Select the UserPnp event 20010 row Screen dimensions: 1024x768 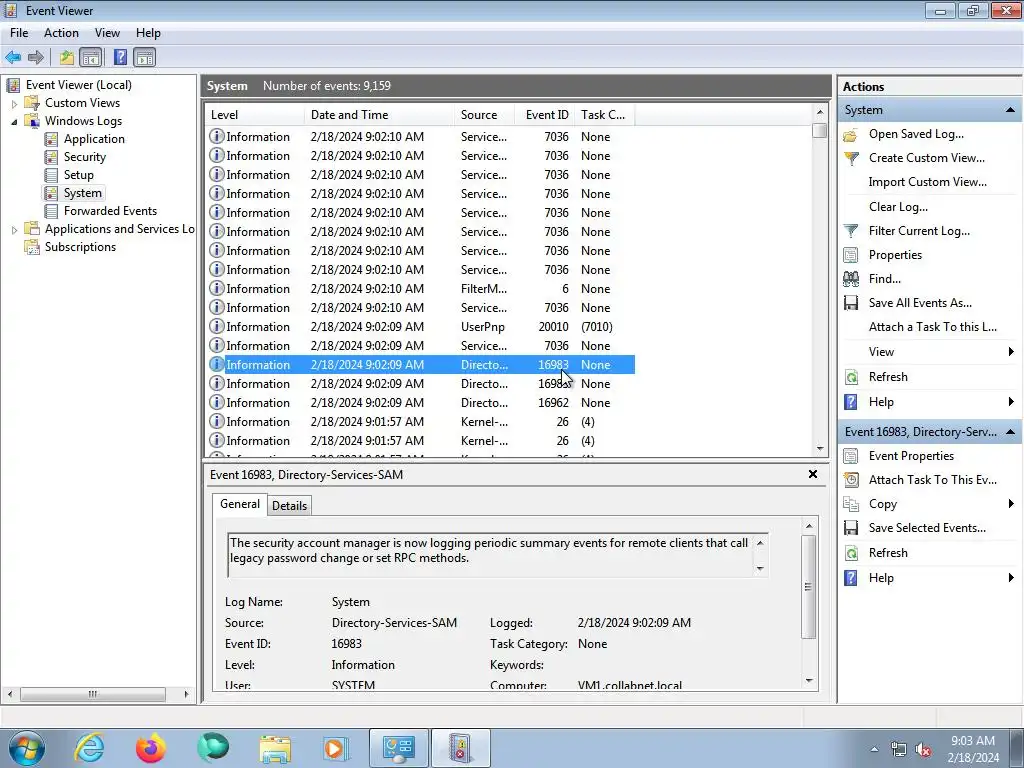[x=421, y=327]
